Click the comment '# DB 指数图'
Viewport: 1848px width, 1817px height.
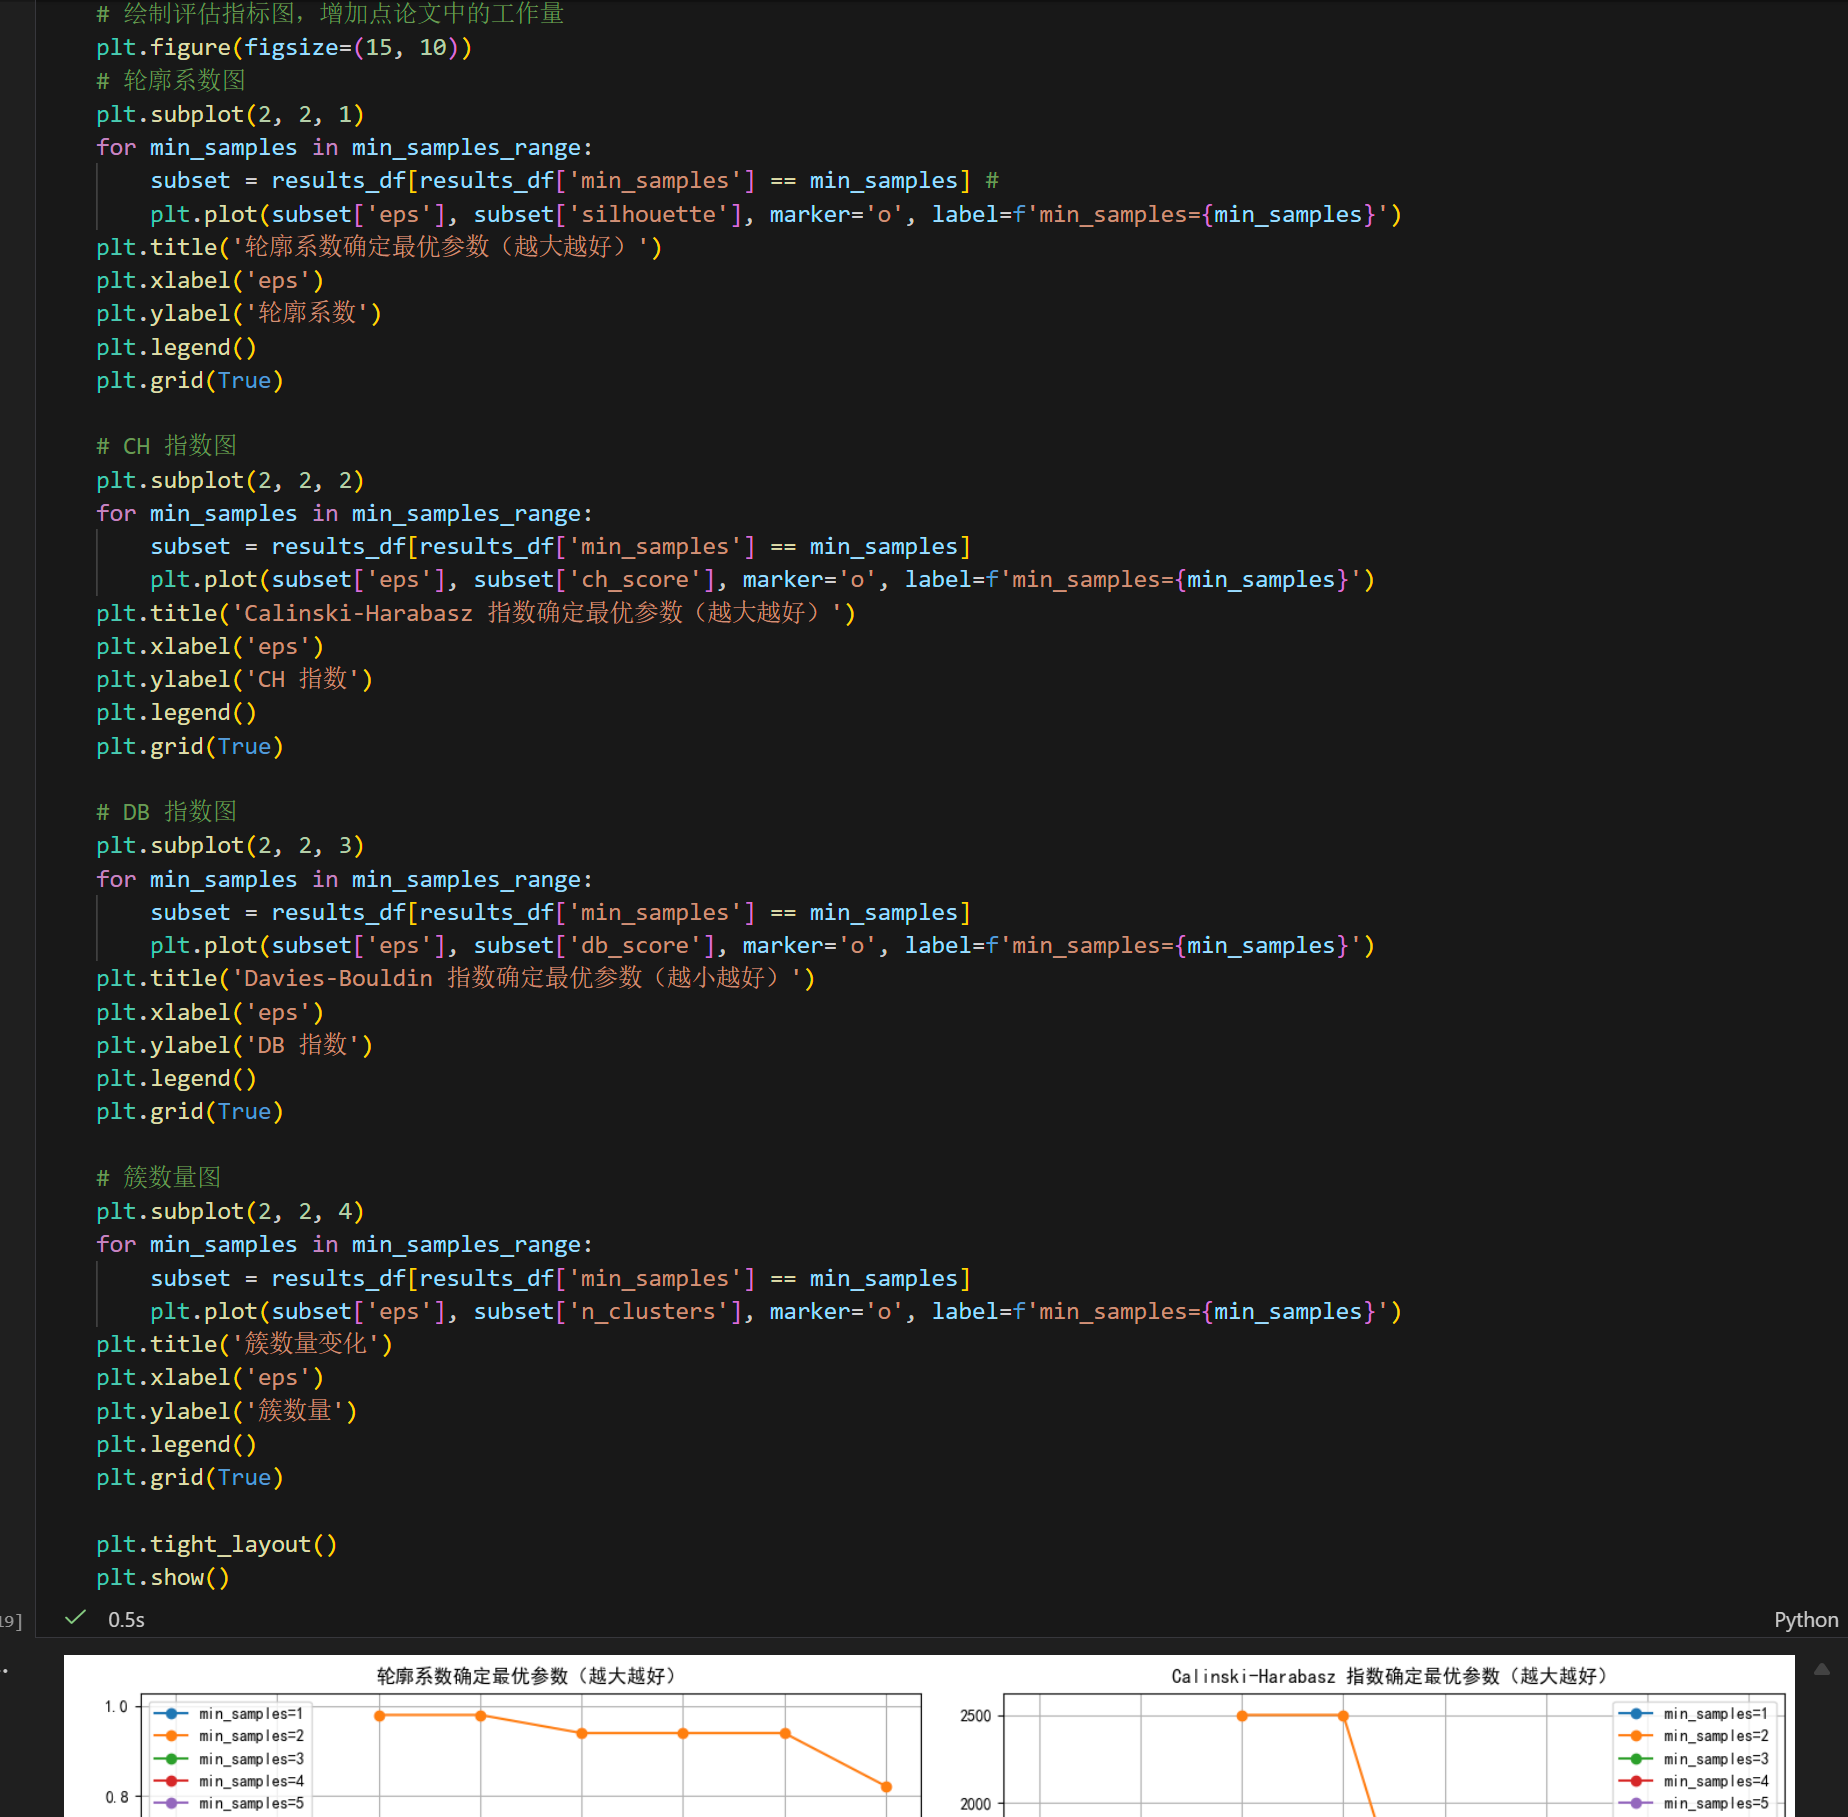pos(167,811)
